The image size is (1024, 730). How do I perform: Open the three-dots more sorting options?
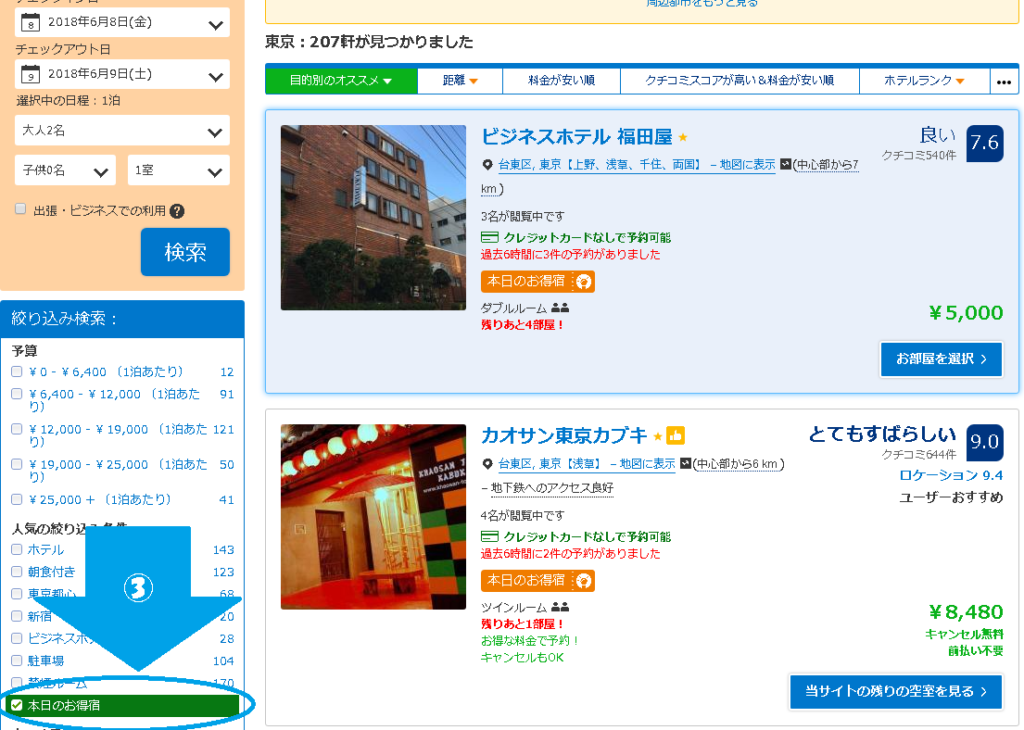point(1004,81)
